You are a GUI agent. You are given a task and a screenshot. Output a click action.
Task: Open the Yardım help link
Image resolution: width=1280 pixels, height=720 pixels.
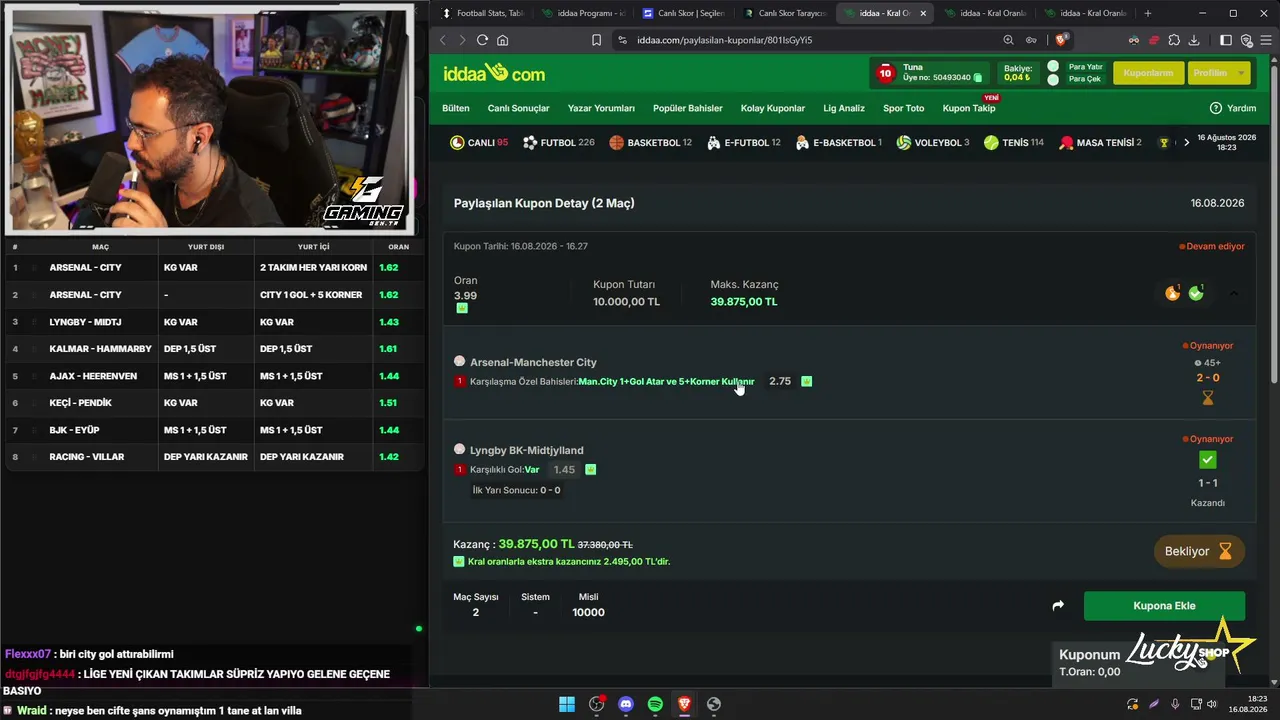pyautogui.click(x=1232, y=108)
